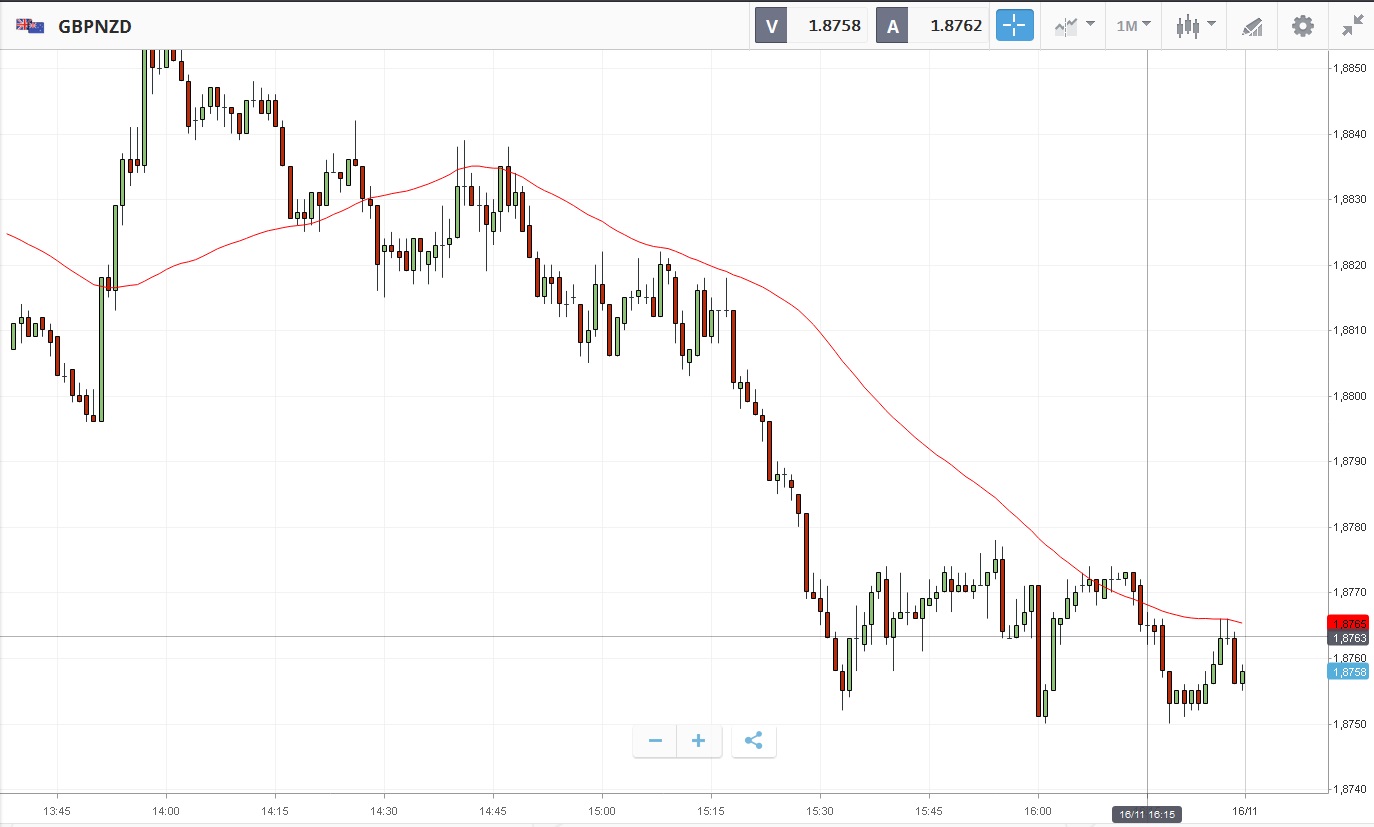Click the 14:45 time axis label
This screenshot has width=1374, height=827.
click(x=493, y=811)
